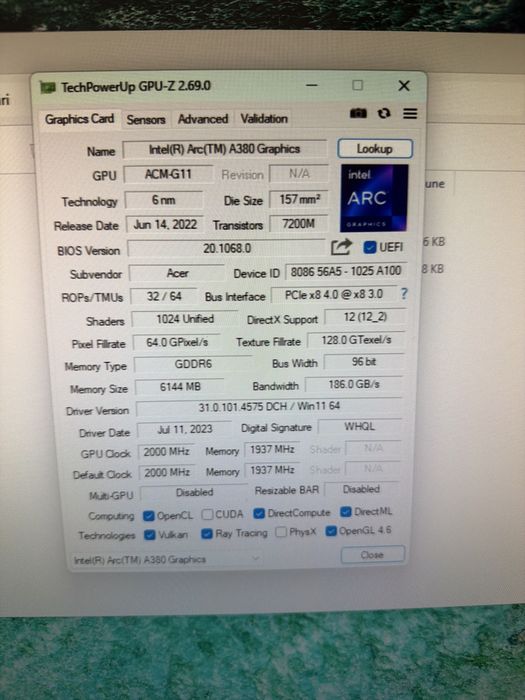
Task: Click the Release Date Jun 14, 2022
Action: point(165,224)
